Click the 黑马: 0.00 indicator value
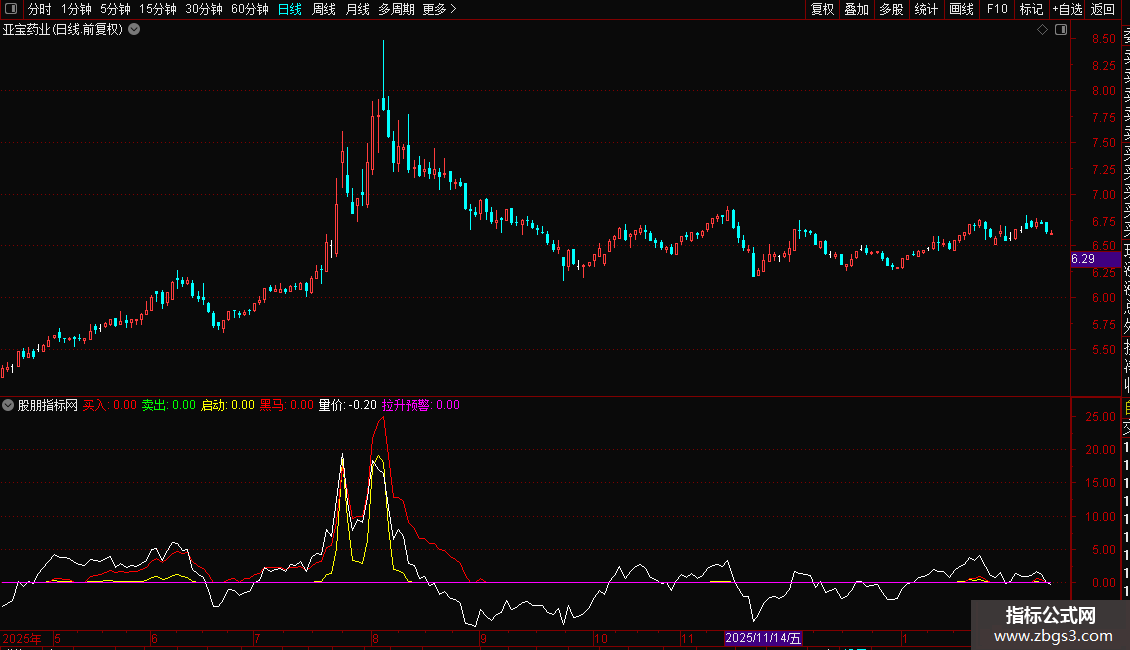 coord(287,405)
